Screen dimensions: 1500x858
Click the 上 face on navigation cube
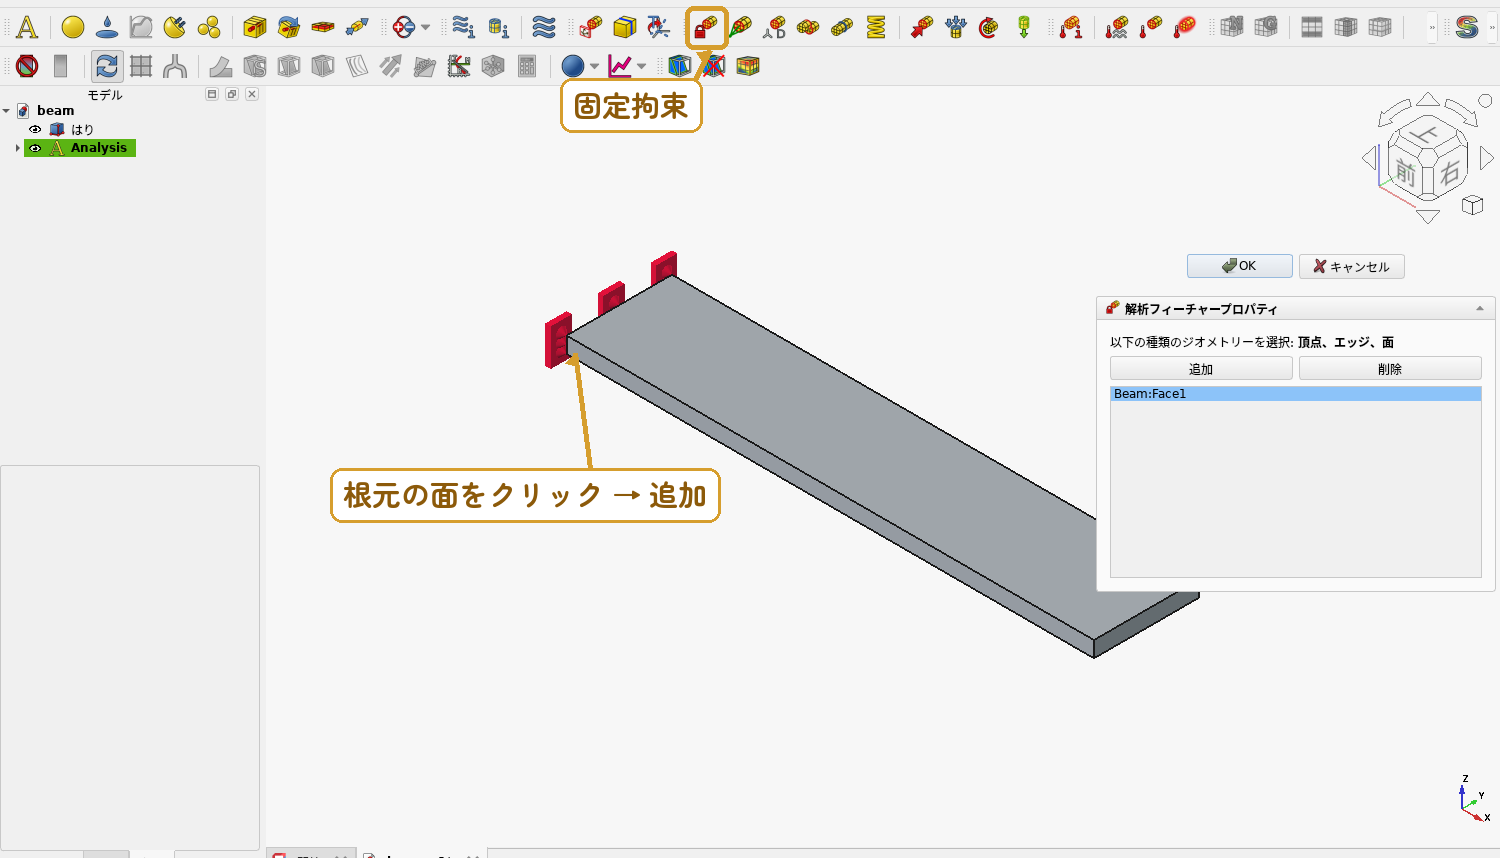(1426, 134)
